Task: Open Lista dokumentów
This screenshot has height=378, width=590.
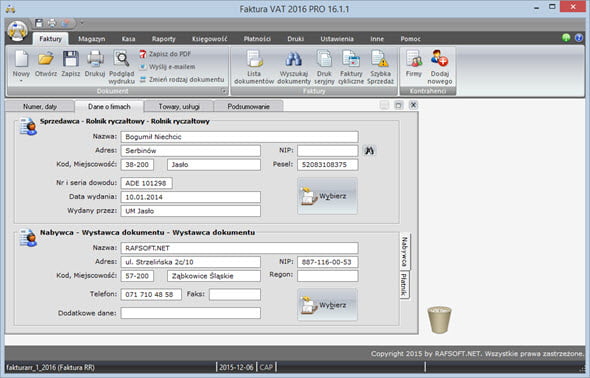Action: 254,67
